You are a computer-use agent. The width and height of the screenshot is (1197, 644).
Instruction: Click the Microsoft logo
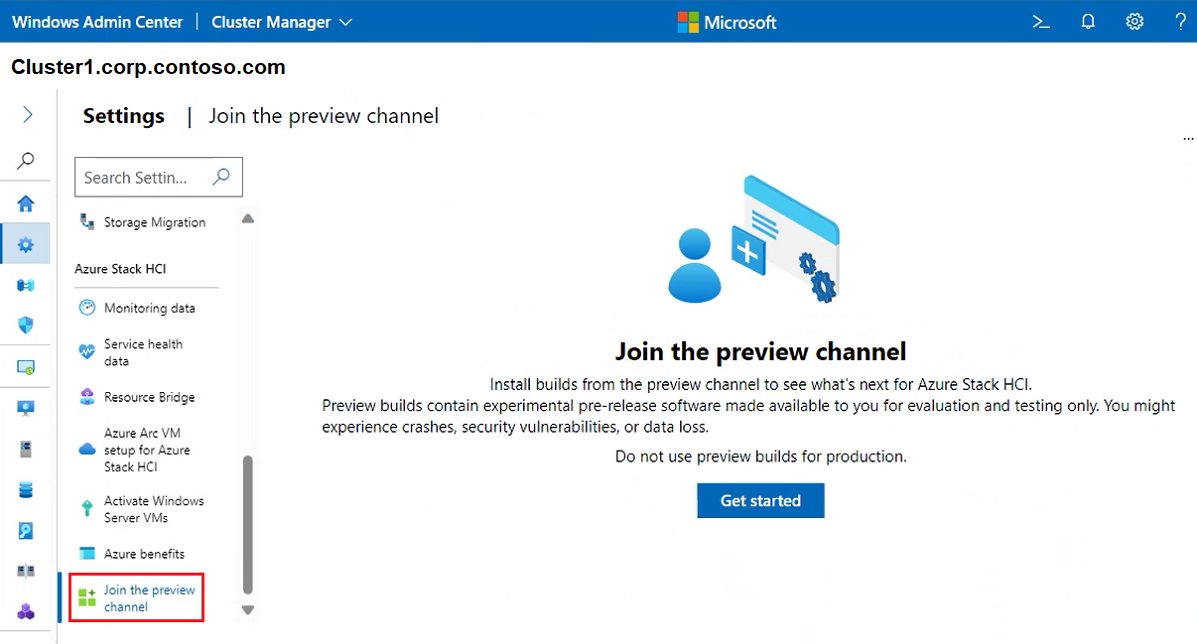[727, 22]
